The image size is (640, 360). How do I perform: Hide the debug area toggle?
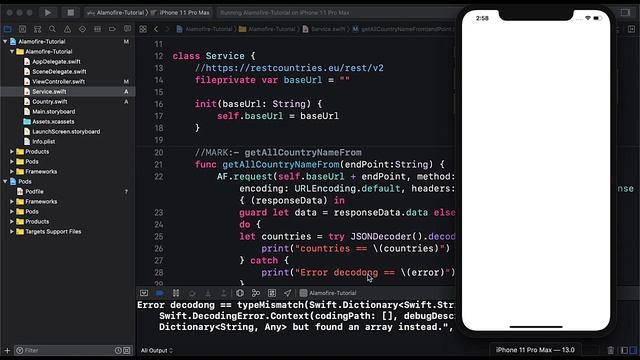144,293
